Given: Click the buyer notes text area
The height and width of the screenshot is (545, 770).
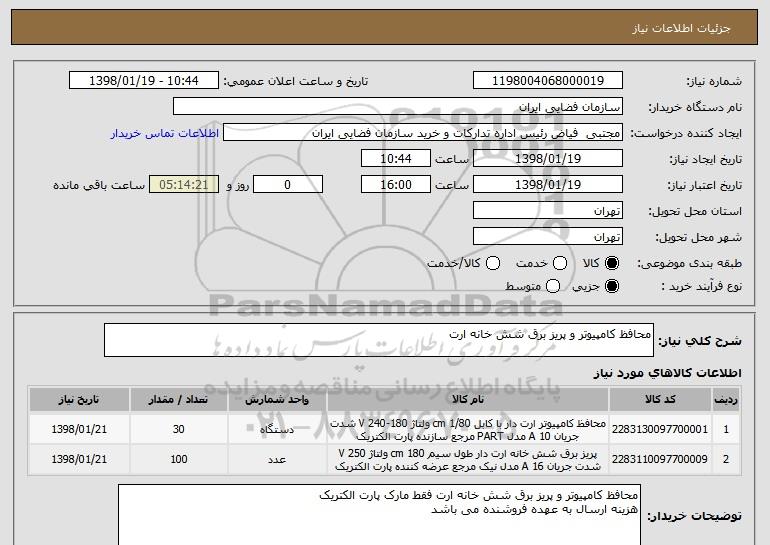Looking at the screenshot, I should 379,515.
